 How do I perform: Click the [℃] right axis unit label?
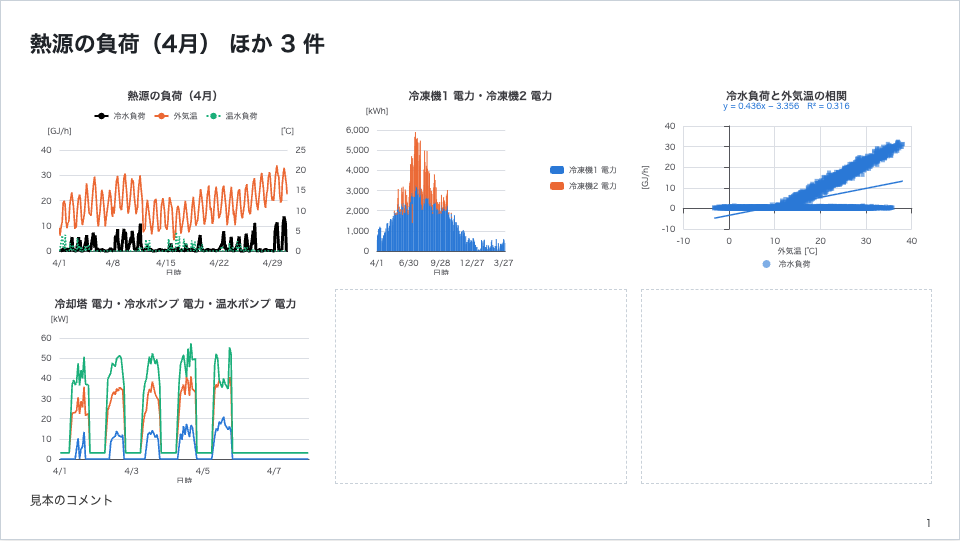pyautogui.click(x=287, y=131)
